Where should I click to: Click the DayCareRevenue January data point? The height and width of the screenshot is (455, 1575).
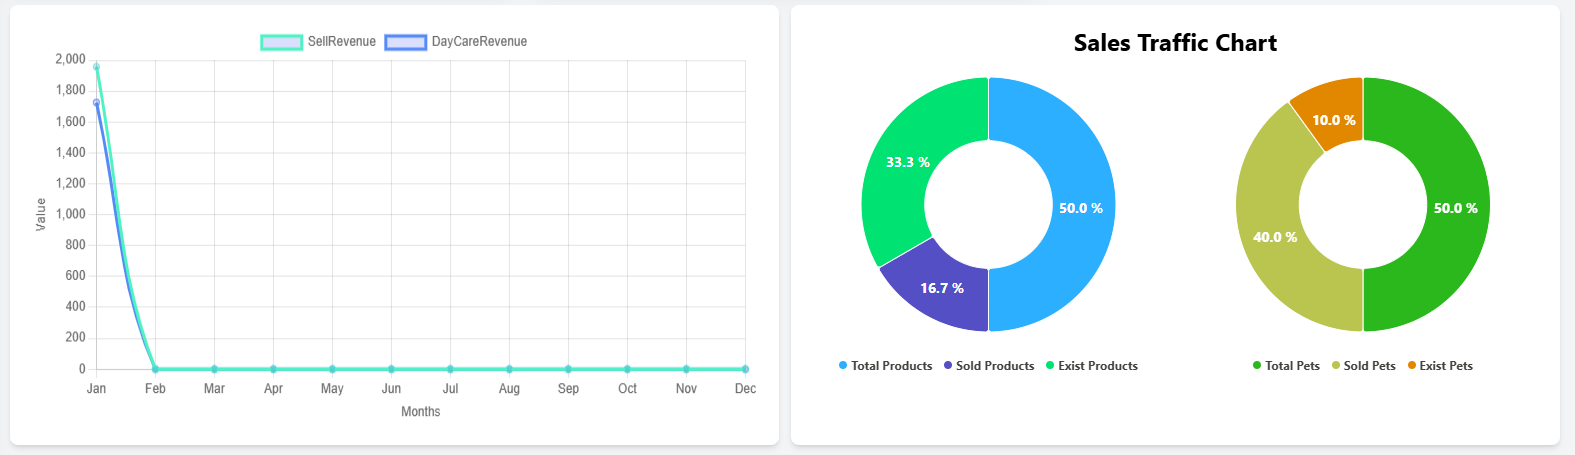click(x=96, y=102)
